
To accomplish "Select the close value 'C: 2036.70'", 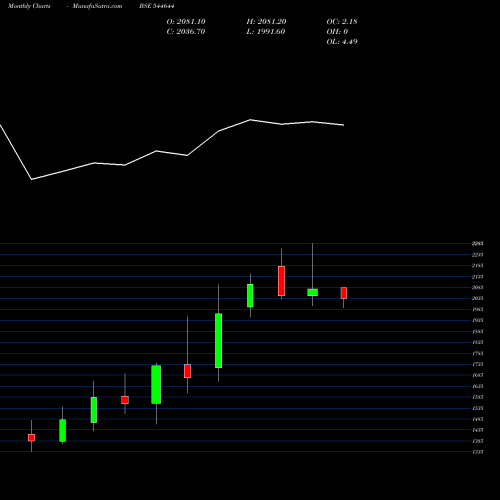I will (x=186, y=32).
